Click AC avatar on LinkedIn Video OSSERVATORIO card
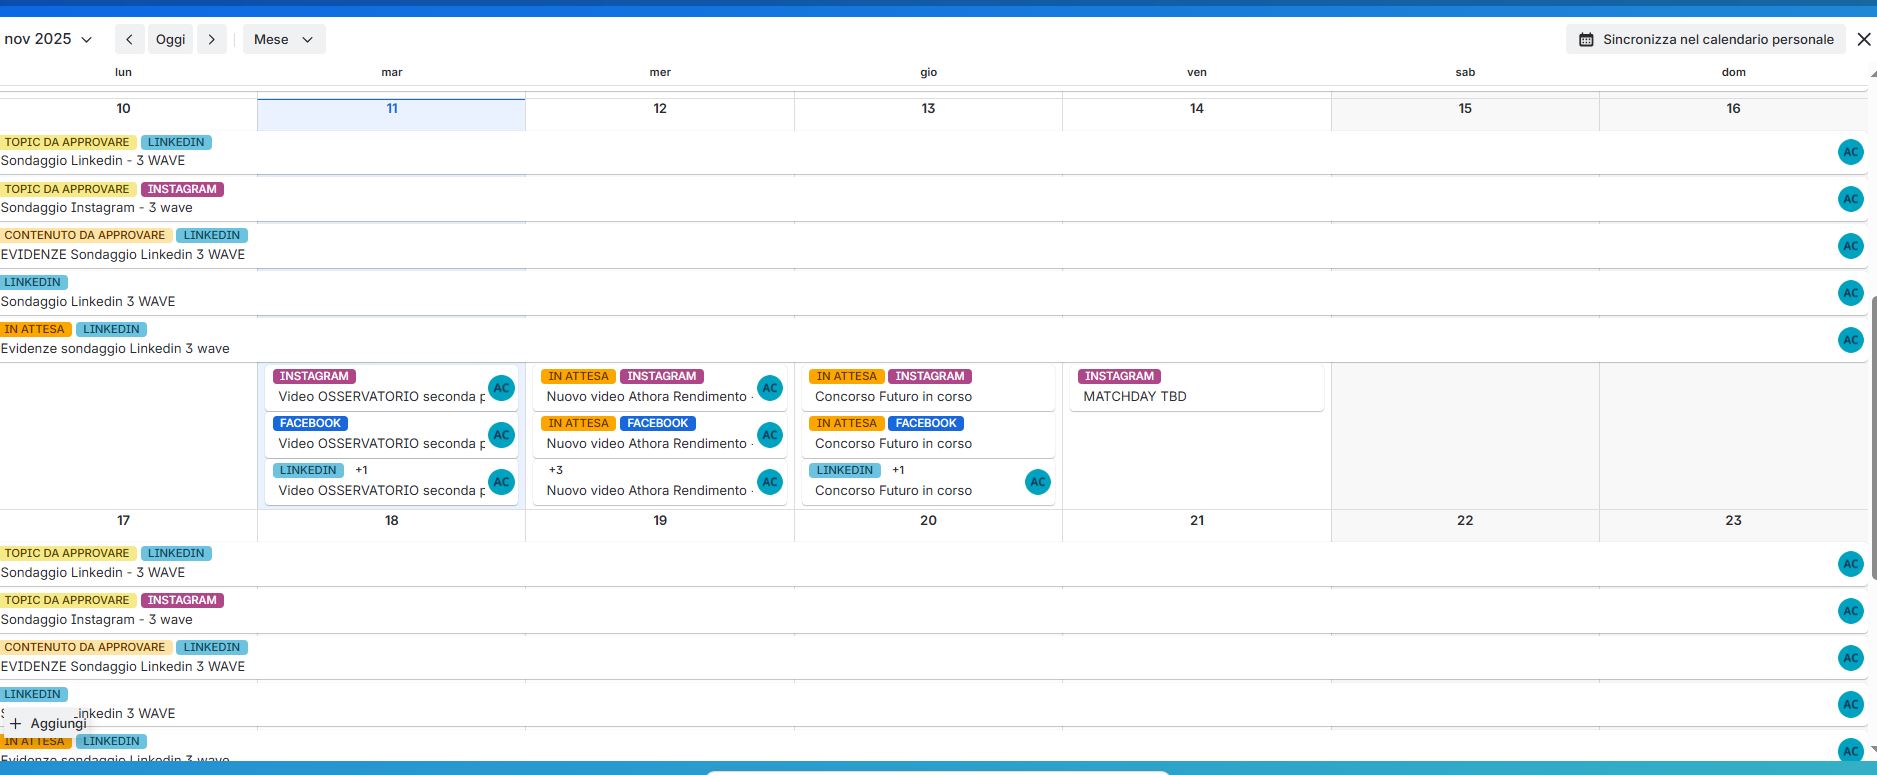 [x=502, y=482]
